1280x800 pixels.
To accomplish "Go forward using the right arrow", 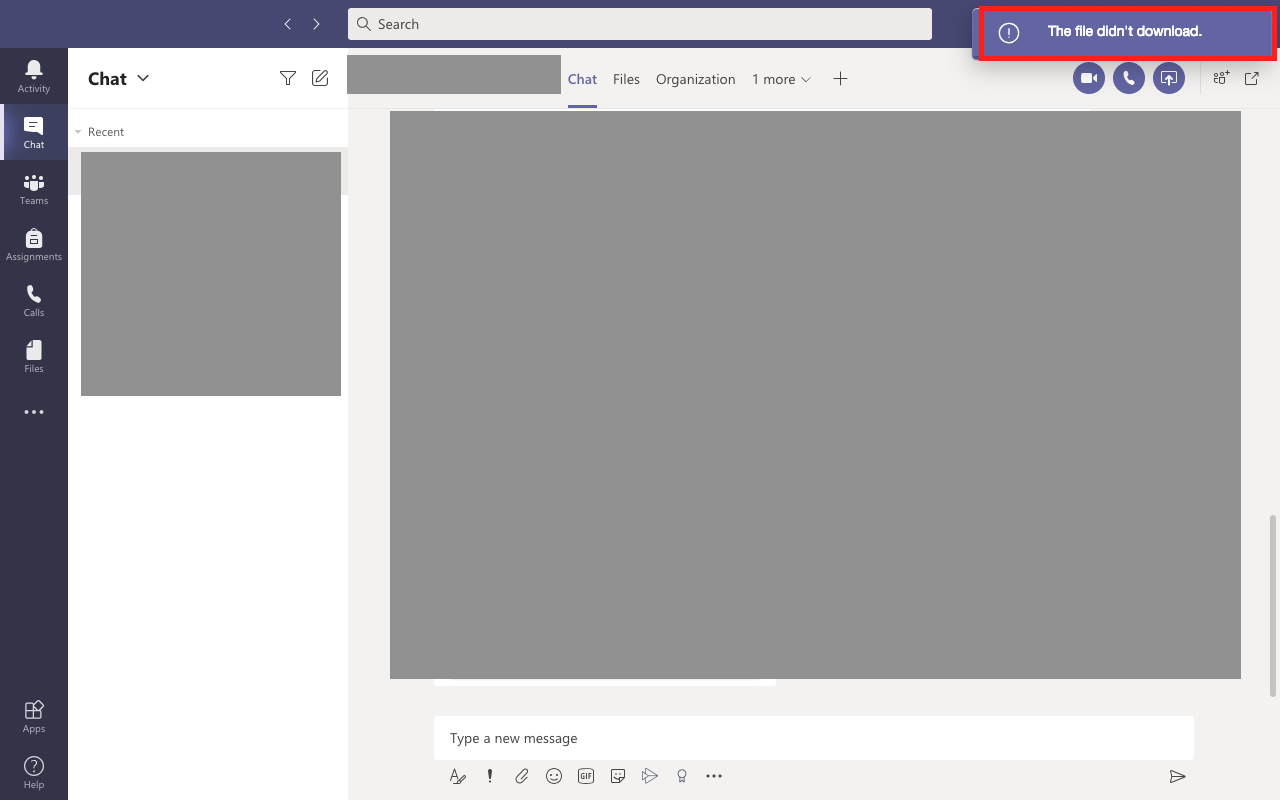I will 316,24.
